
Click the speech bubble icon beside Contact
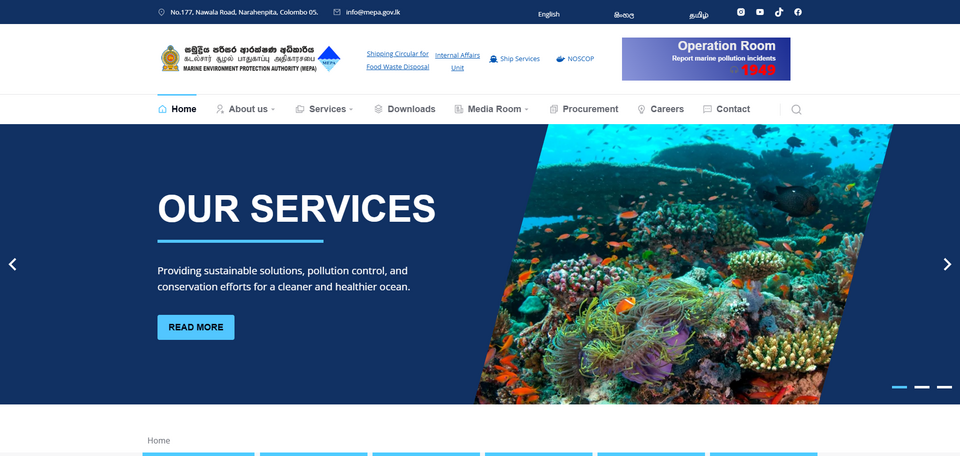(x=707, y=110)
